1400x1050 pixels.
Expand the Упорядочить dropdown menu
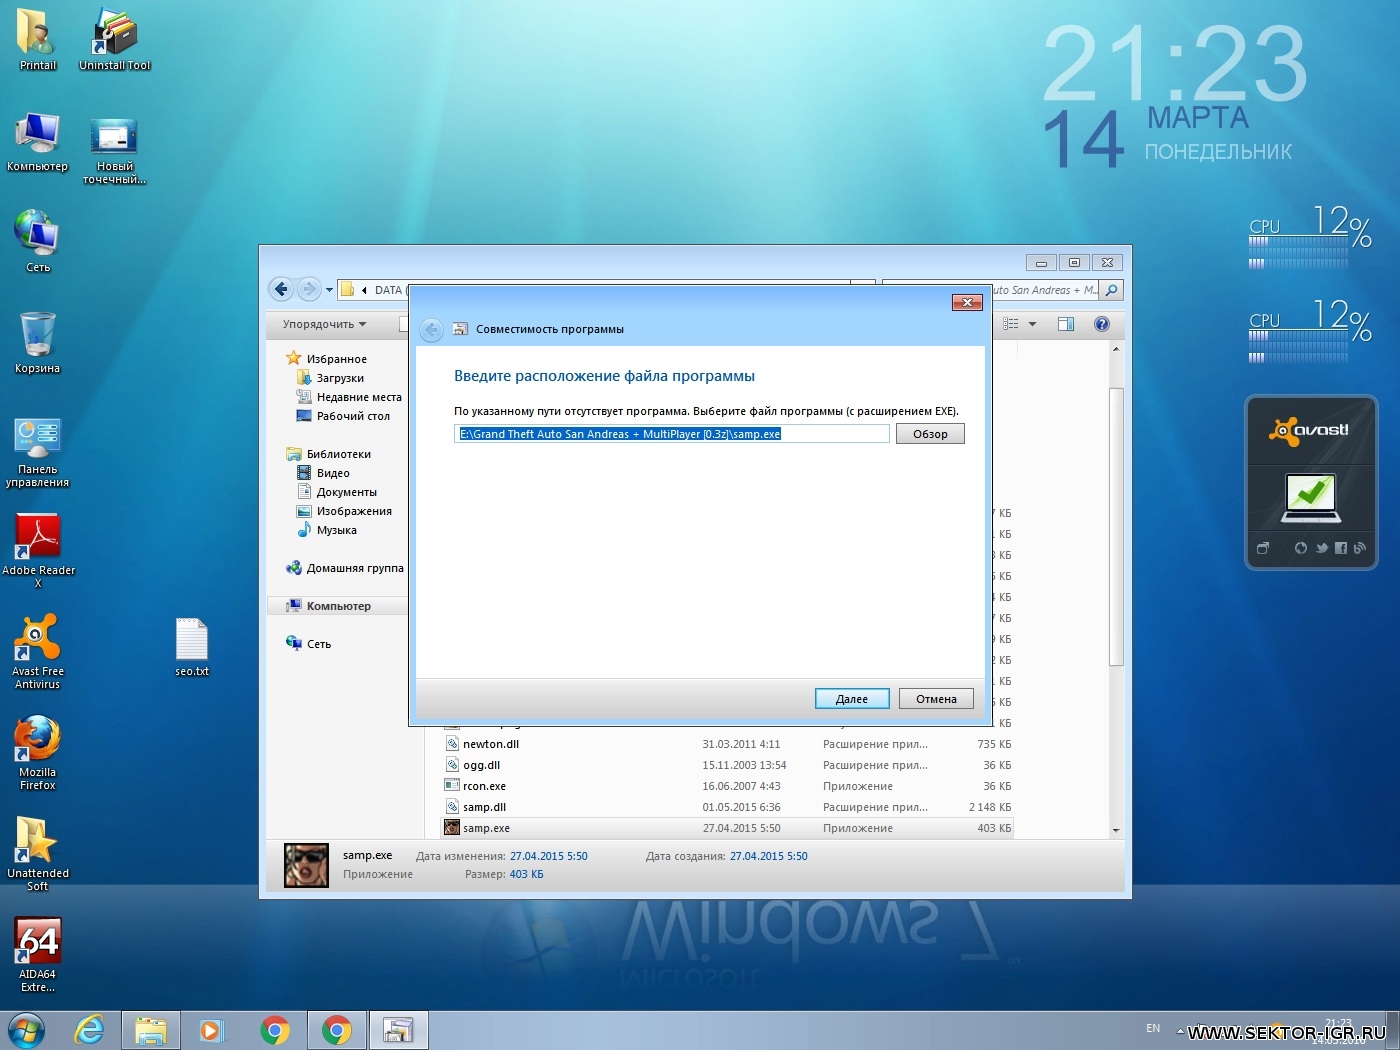pos(324,324)
